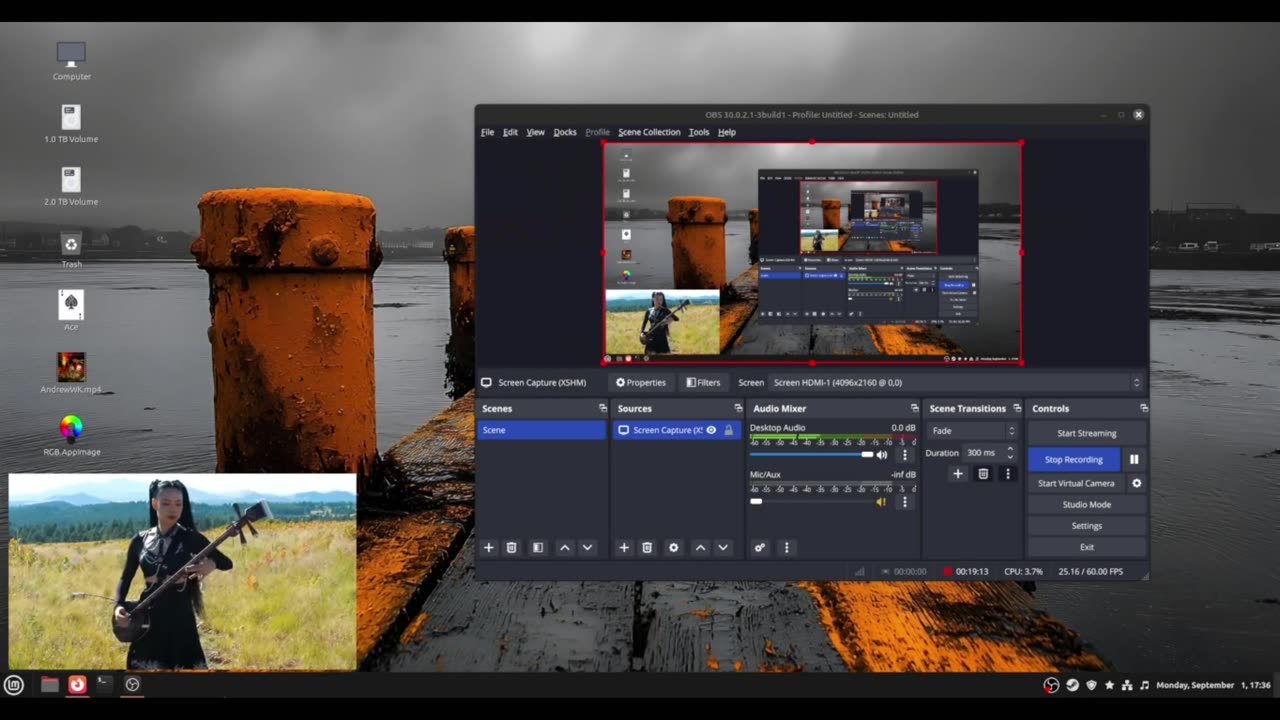Image resolution: width=1280 pixels, height=720 pixels.
Task: Select the Scene item in Scenes list
Action: pyautogui.click(x=541, y=430)
